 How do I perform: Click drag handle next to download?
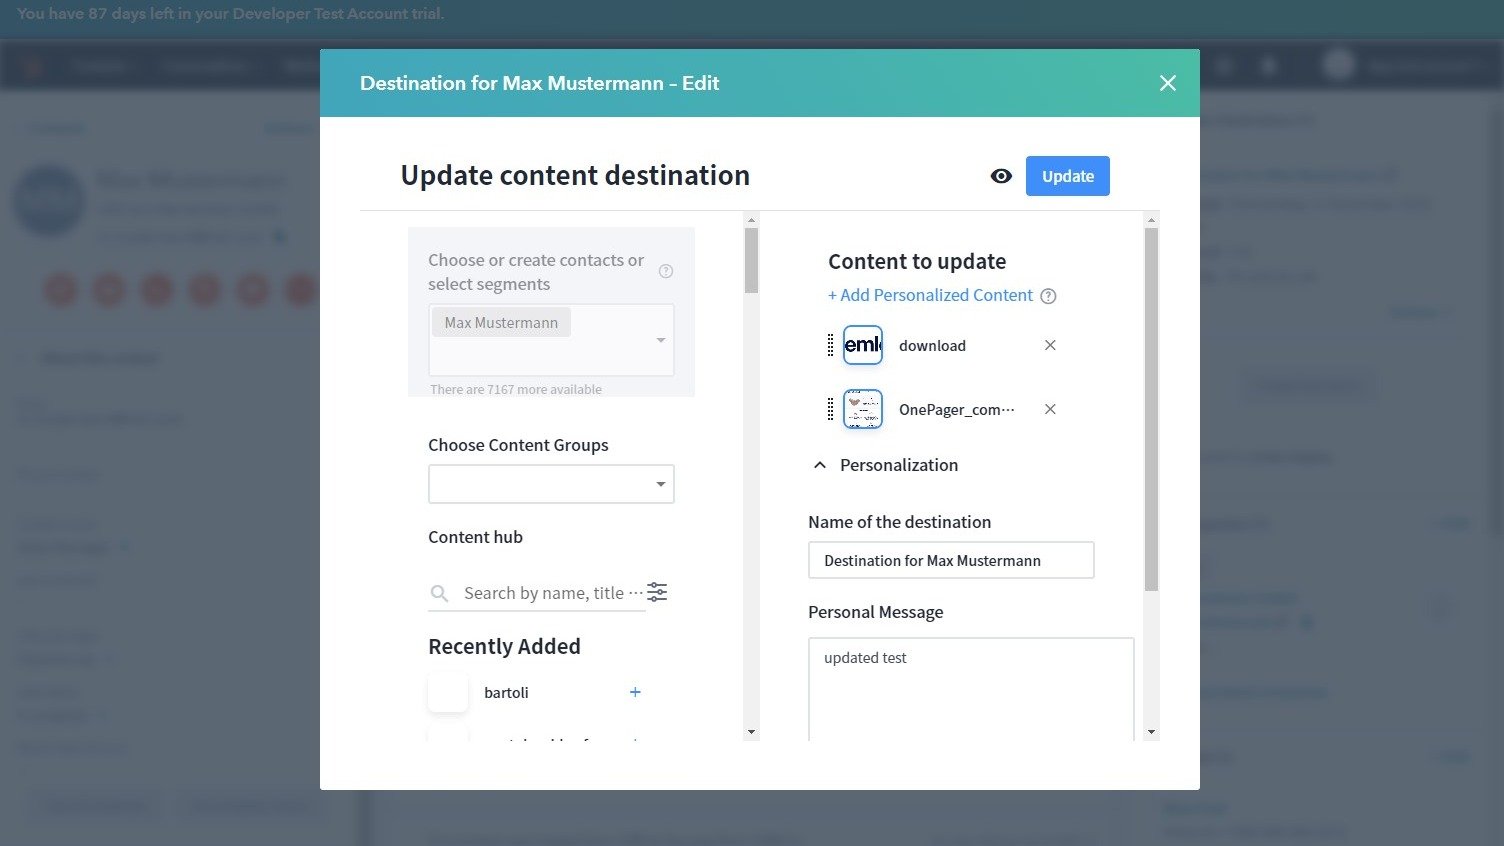[x=830, y=346]
